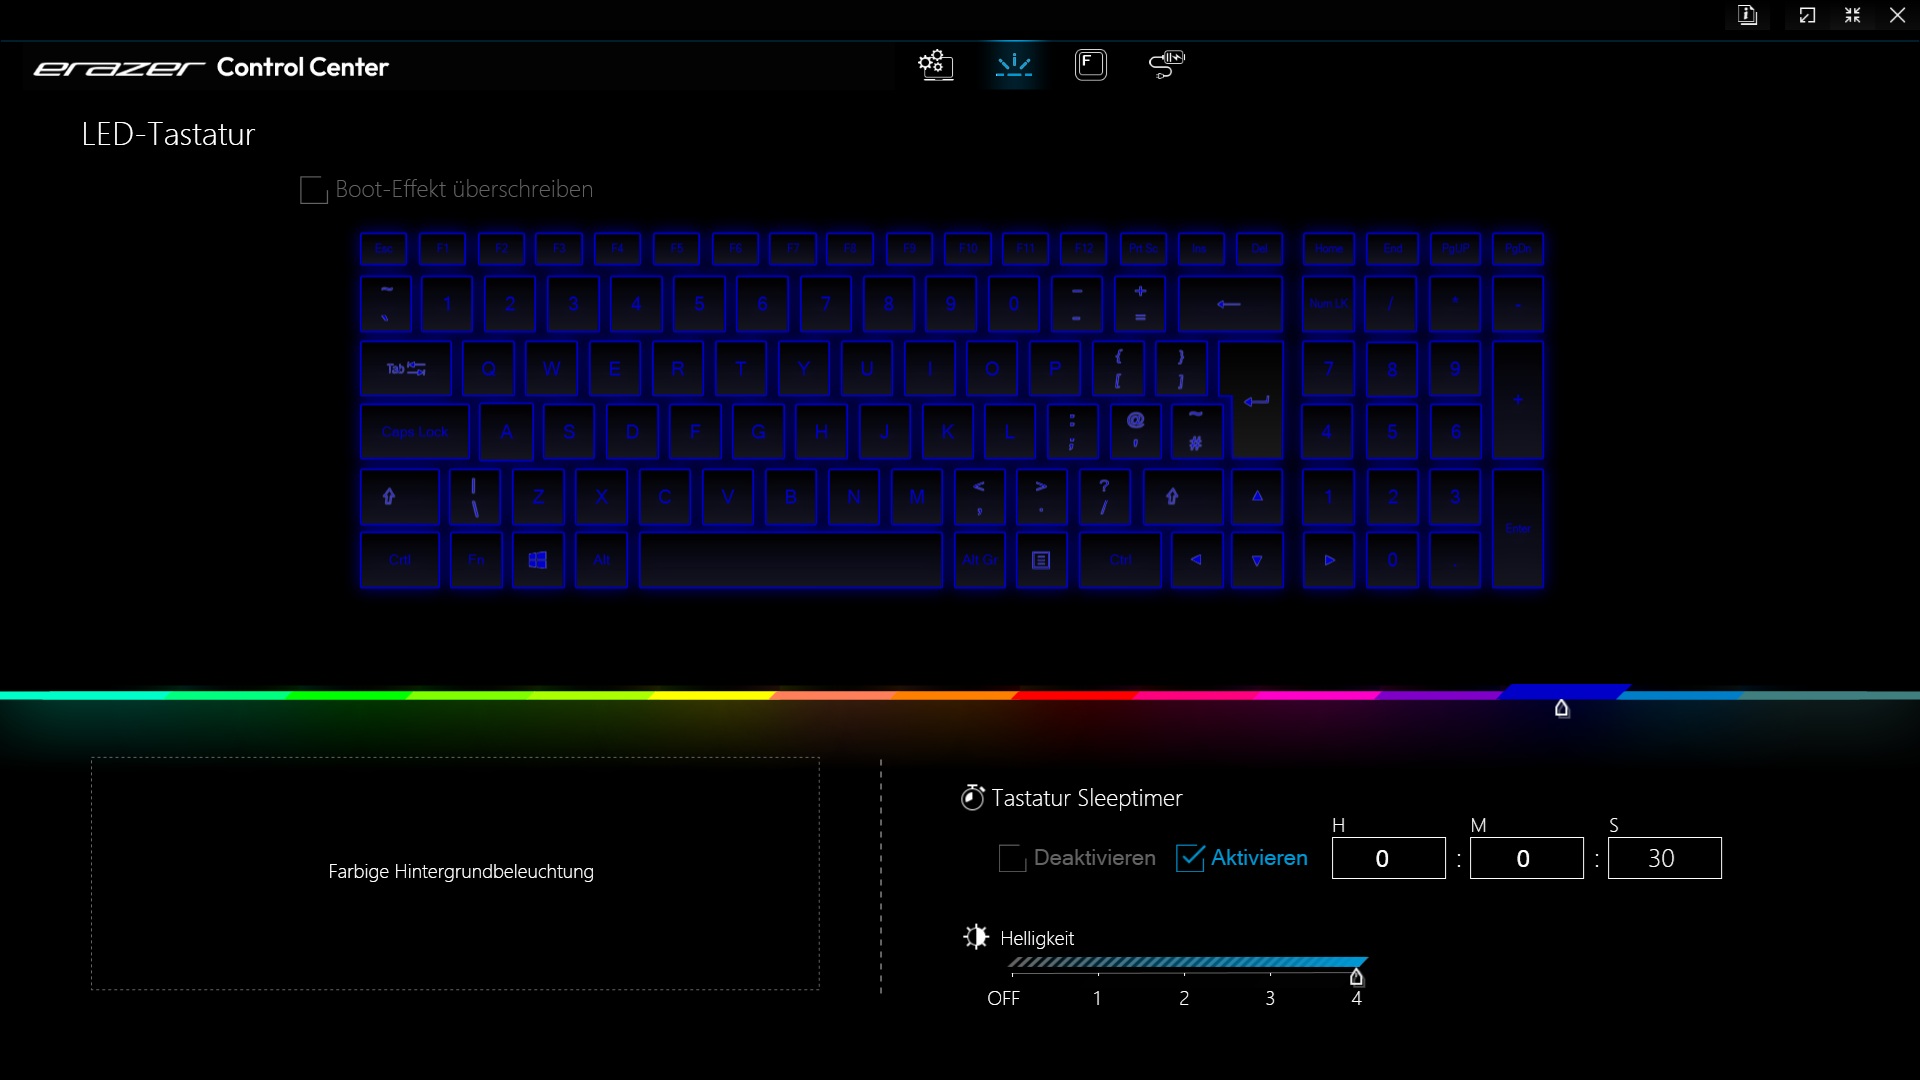Click the space bar on keyboard diagram

790,560
